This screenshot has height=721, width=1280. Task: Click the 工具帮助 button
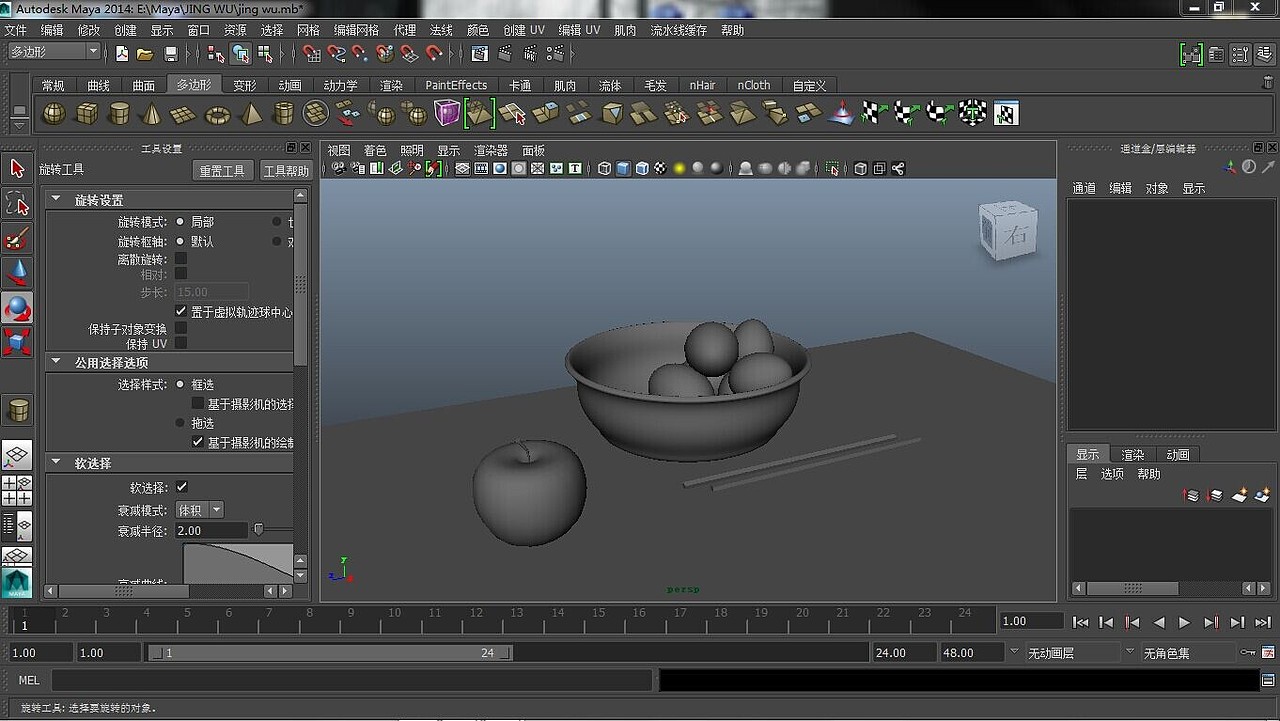coord(286,171)
